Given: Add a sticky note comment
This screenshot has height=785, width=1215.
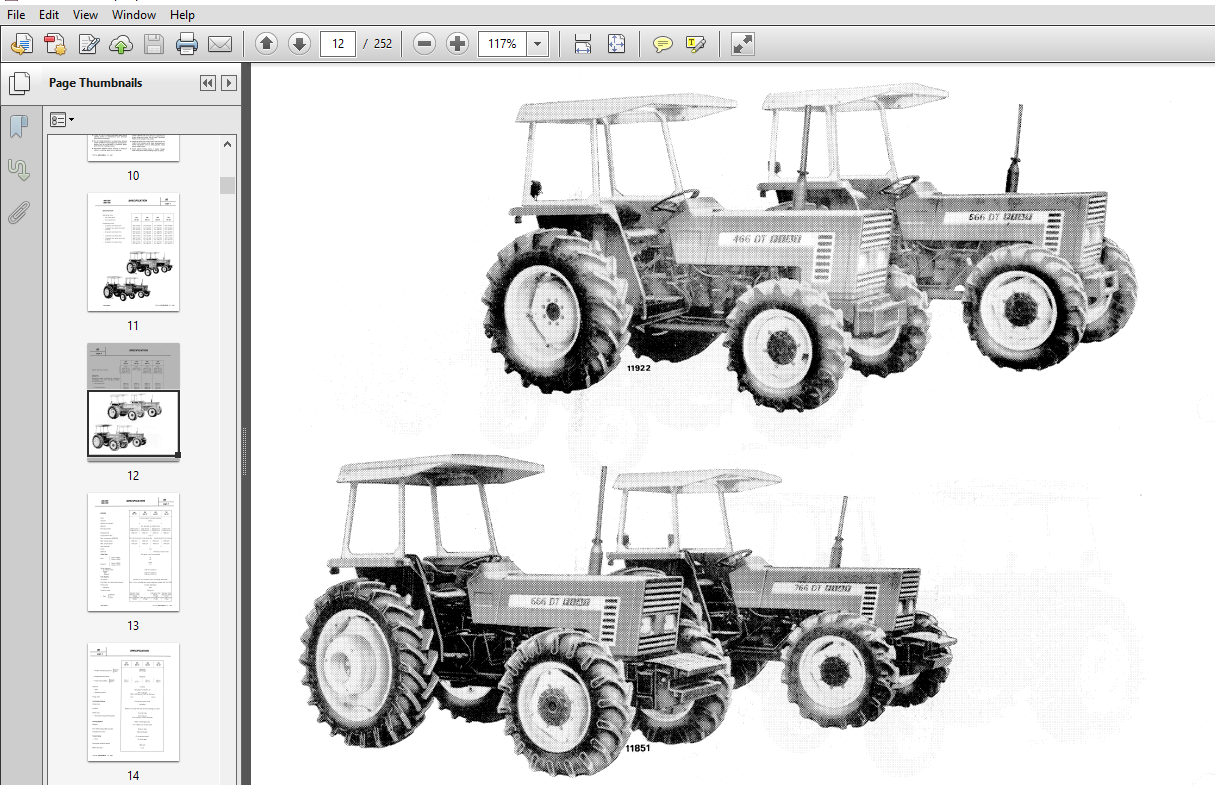Looking at the screenshot, I should coord(662,44).
